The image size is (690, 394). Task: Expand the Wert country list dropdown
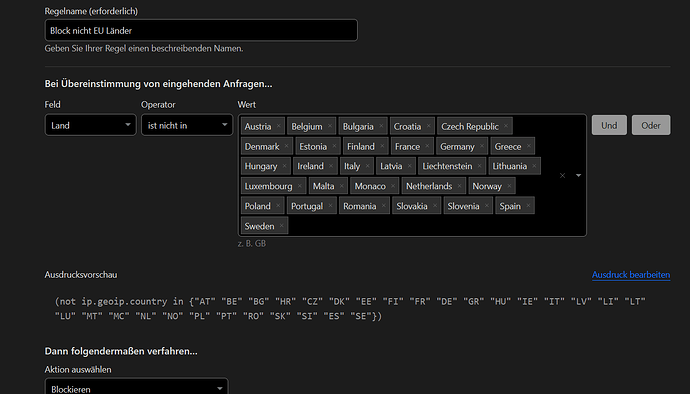point(578,175)
